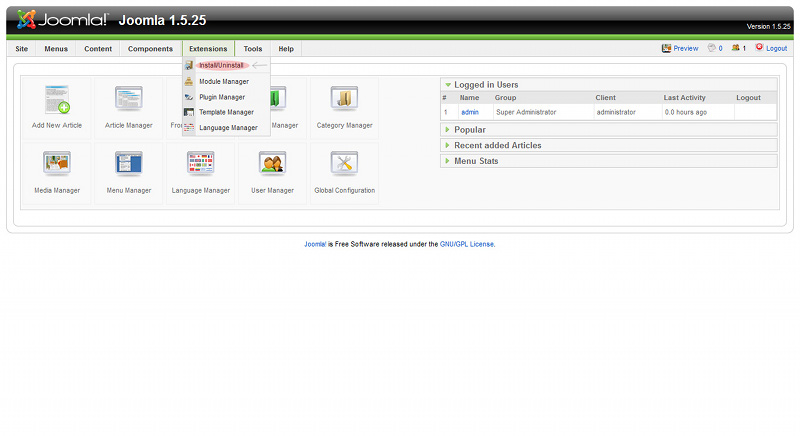Click the Joomla 1.5.25 title text
This screenshot has height=436, width=800.
pos(162,20)
